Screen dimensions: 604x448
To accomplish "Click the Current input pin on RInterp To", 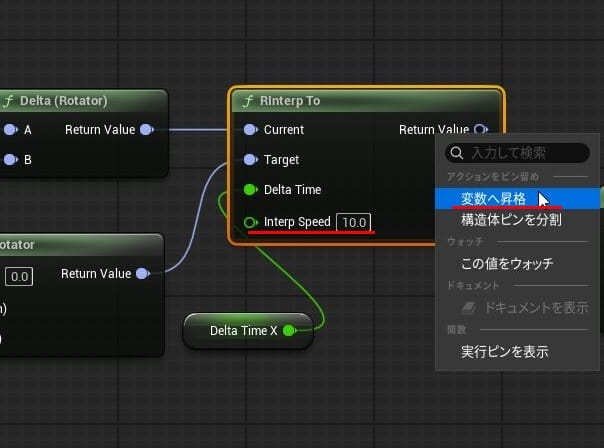I will point(250,129).
